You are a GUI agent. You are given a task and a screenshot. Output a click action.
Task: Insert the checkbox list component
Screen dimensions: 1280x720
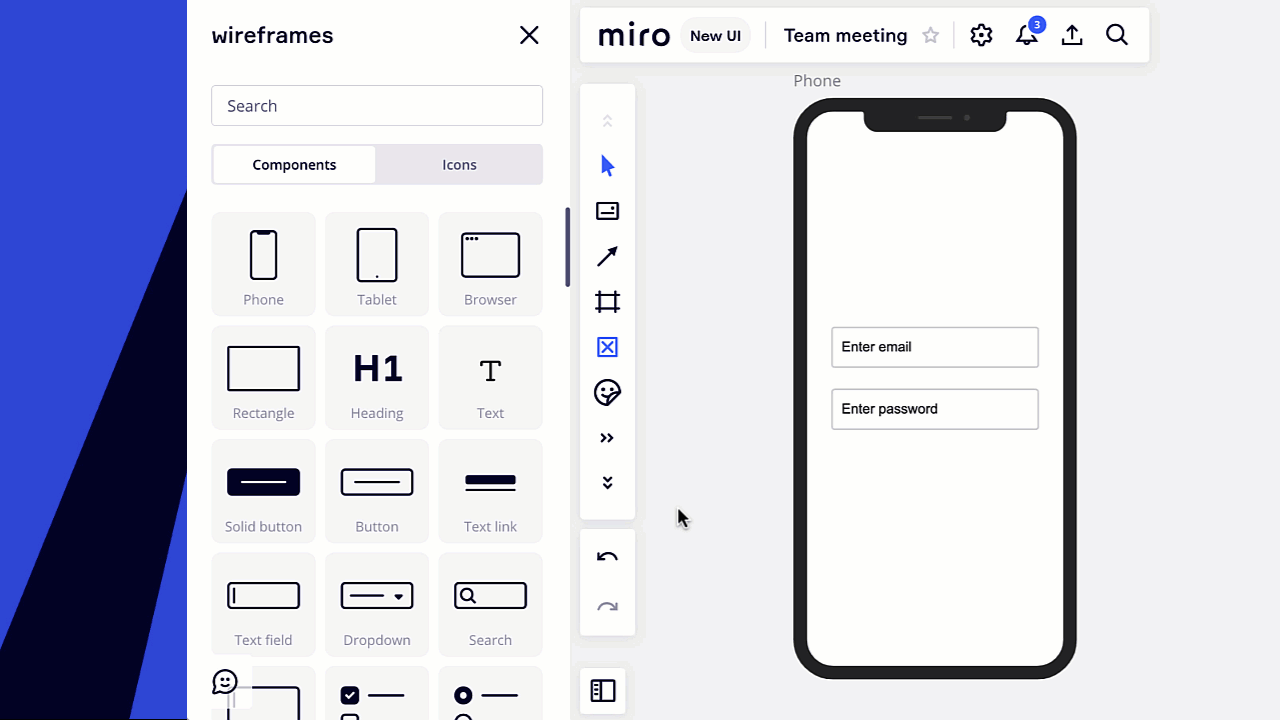[x=377, y=694]
